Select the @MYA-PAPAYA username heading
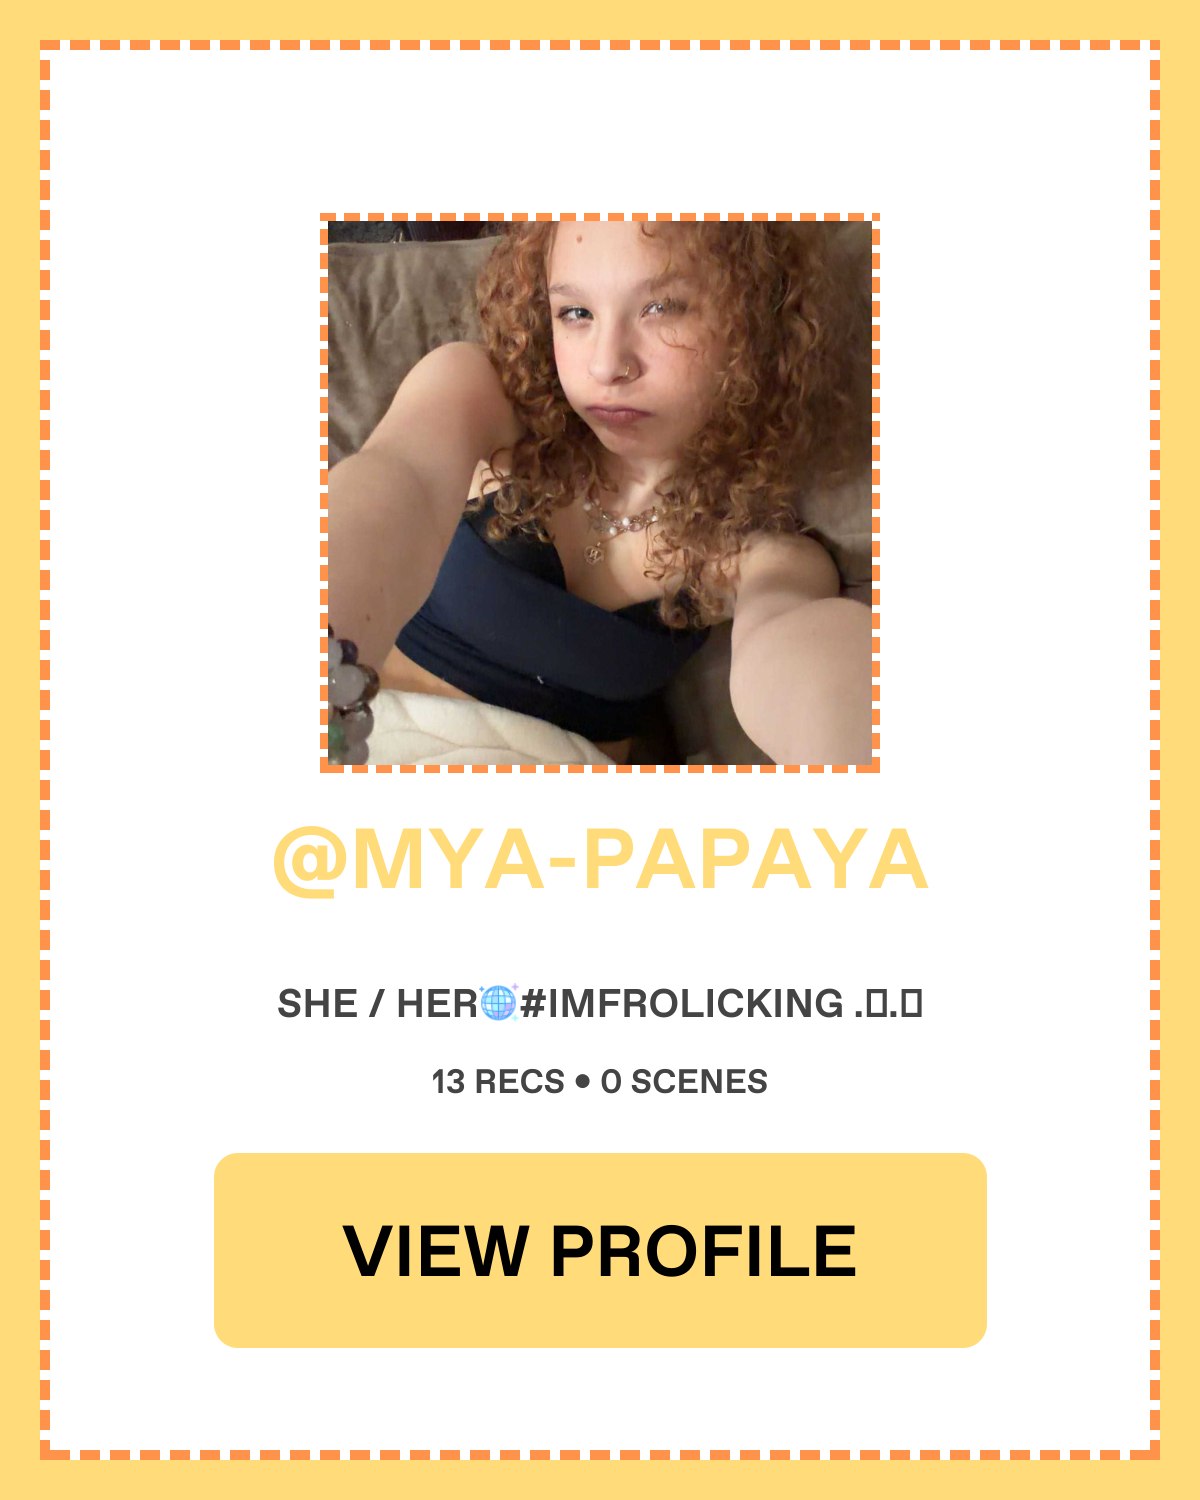This screenshot has height=1500, width=1200. pos(600,860)
